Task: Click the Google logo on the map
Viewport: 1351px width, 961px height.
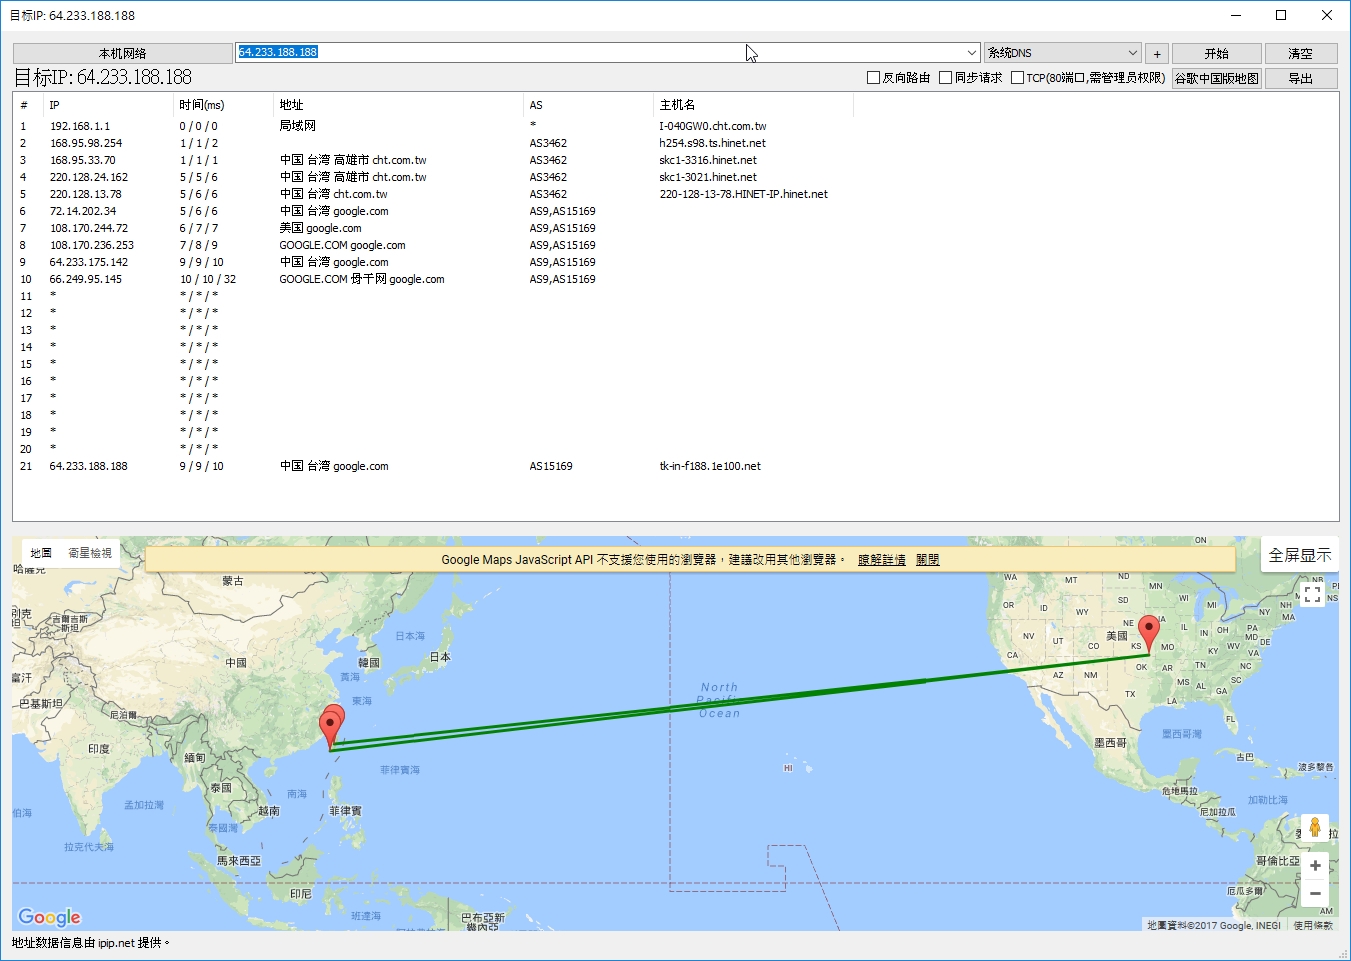Action: click(49, 917)
